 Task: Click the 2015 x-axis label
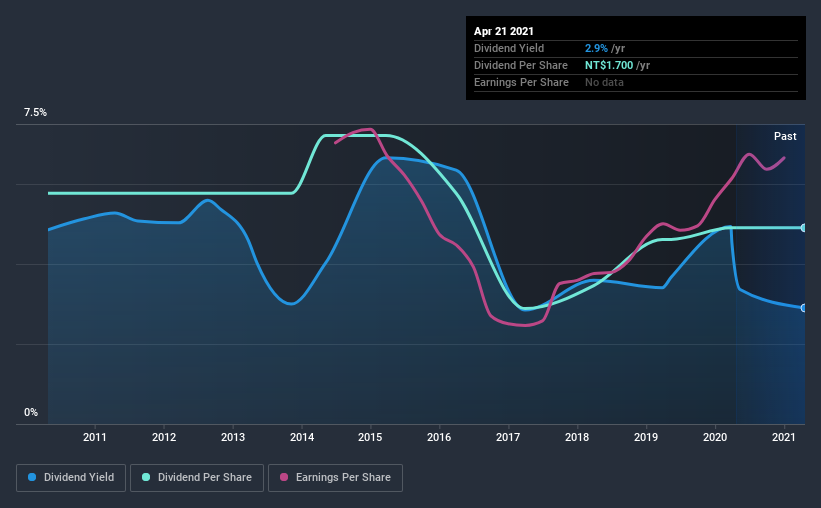(x=370, y=437)
